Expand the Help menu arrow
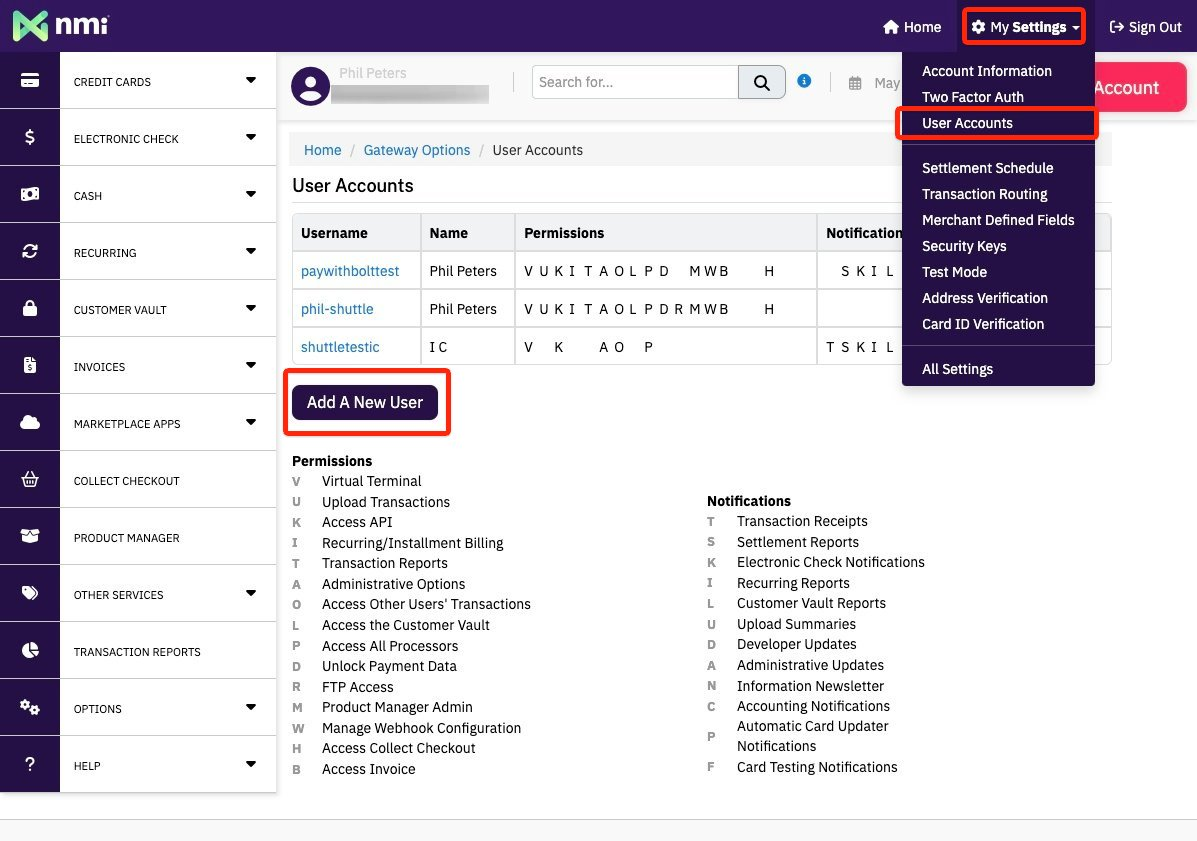 (250, 764)
